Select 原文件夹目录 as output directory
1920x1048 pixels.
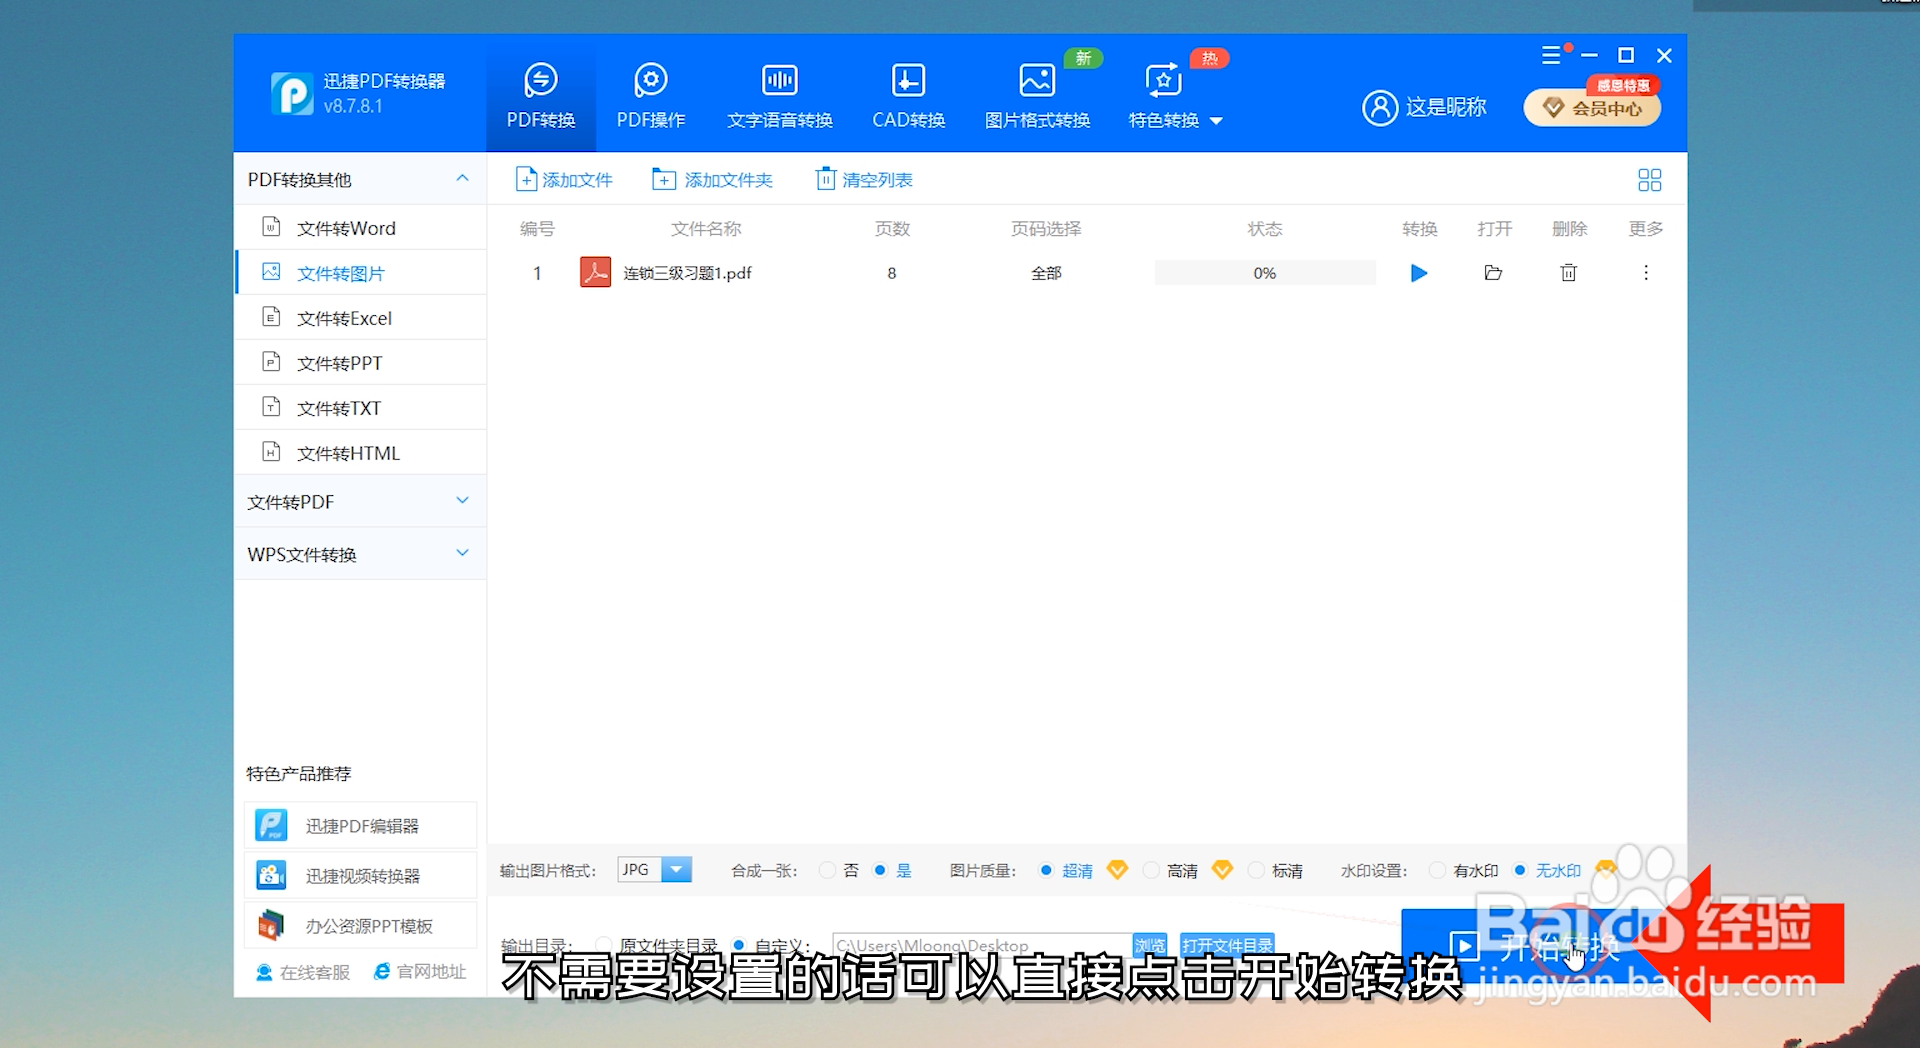(603, 944)
